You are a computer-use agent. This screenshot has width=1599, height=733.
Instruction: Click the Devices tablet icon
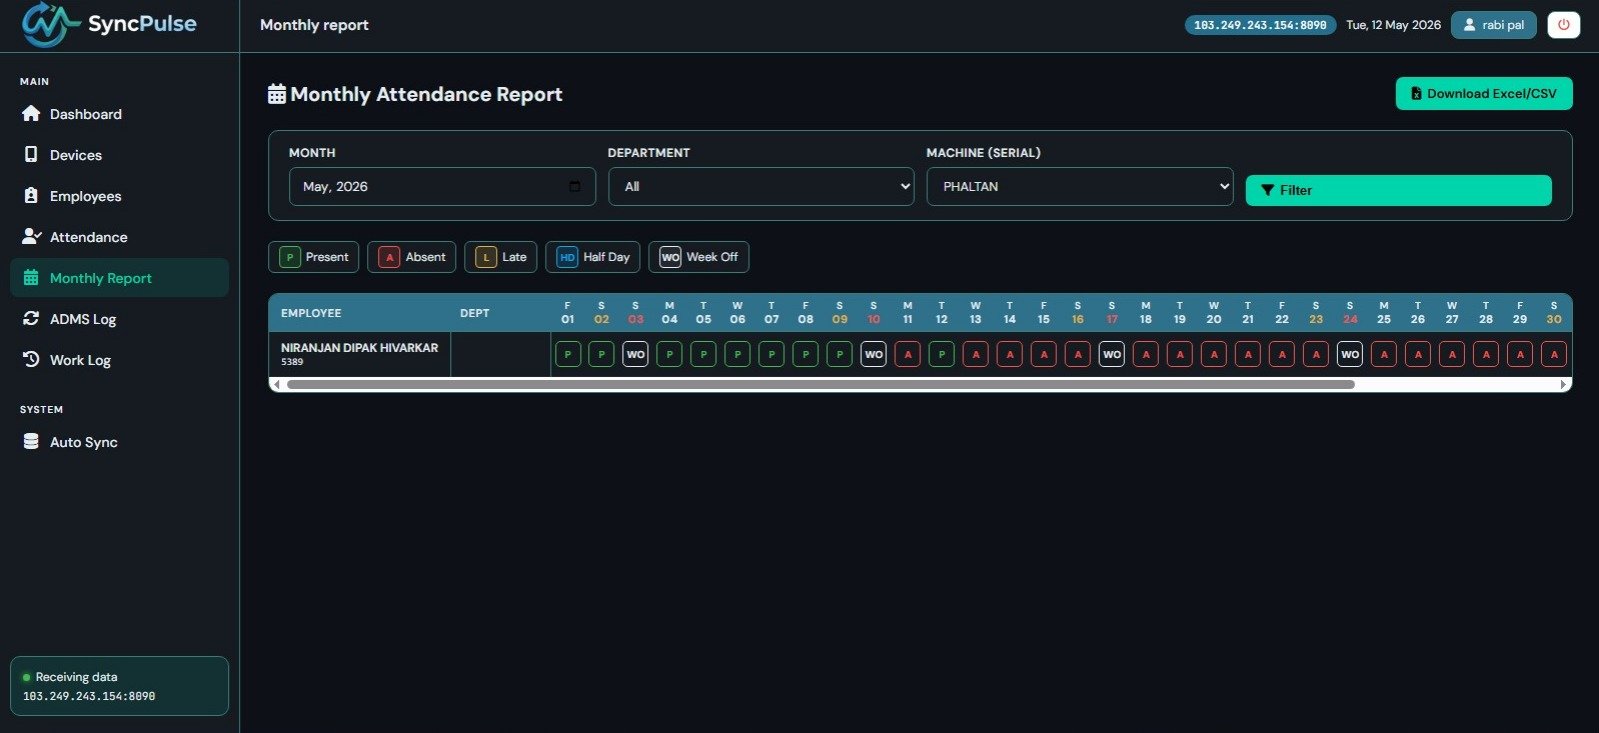click(x=31, y=154)
